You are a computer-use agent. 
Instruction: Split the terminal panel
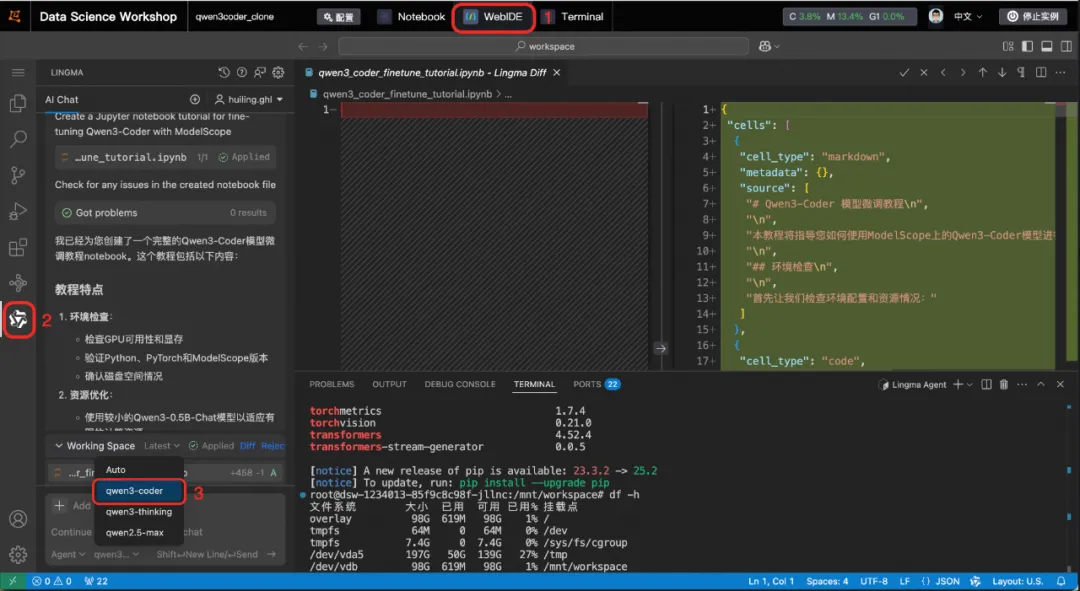point(986,384)
